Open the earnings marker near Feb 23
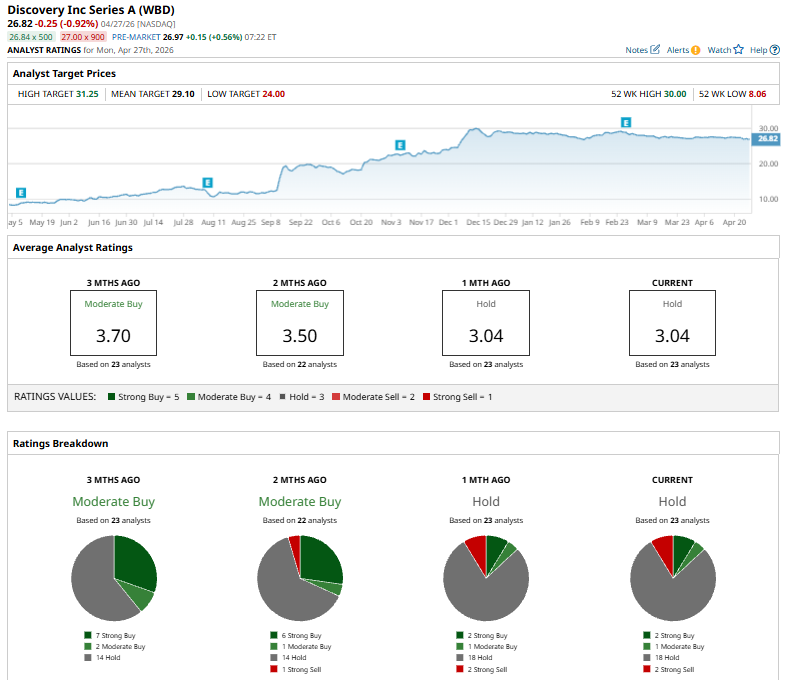The image size is (787, 680). tap(626, 123)
